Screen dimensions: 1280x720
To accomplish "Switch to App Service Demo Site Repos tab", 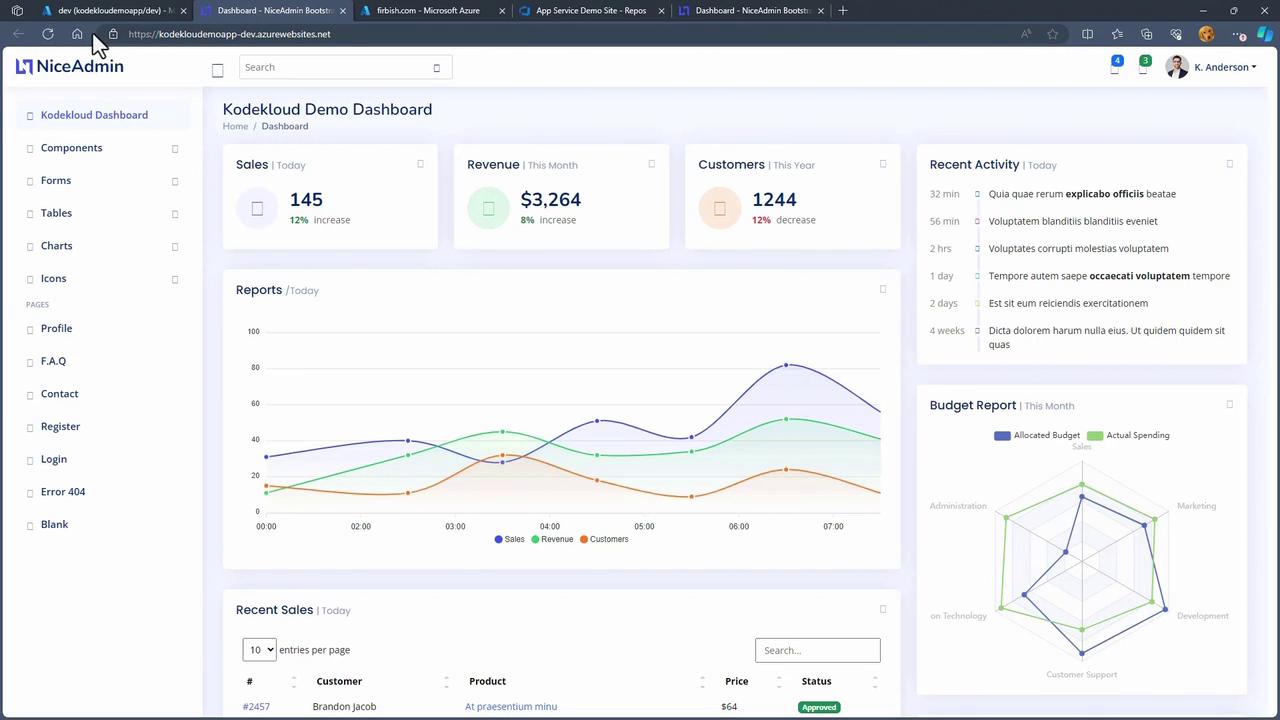I will tap(590, 10).
